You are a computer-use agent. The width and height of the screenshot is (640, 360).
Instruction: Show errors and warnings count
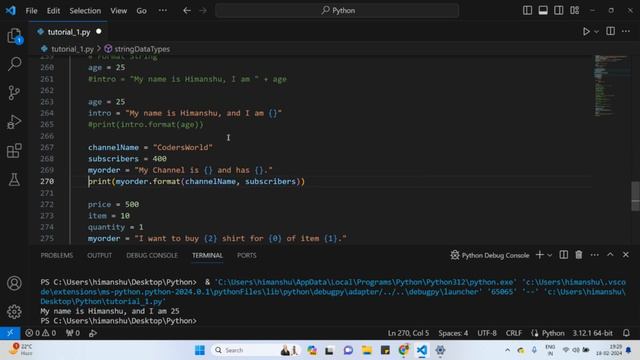pyautogui.click(x=41, y=333)
